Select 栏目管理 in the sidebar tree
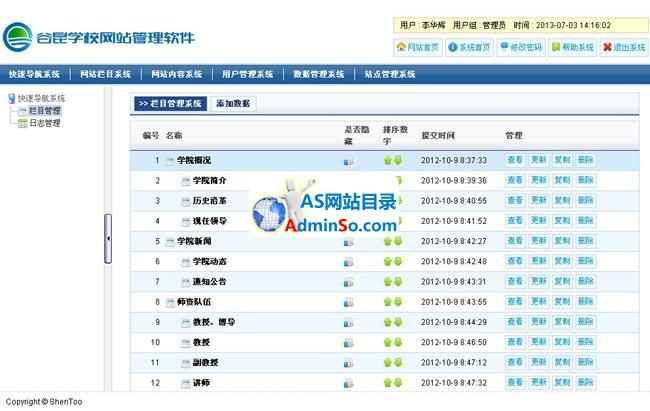 pos(44,111)
